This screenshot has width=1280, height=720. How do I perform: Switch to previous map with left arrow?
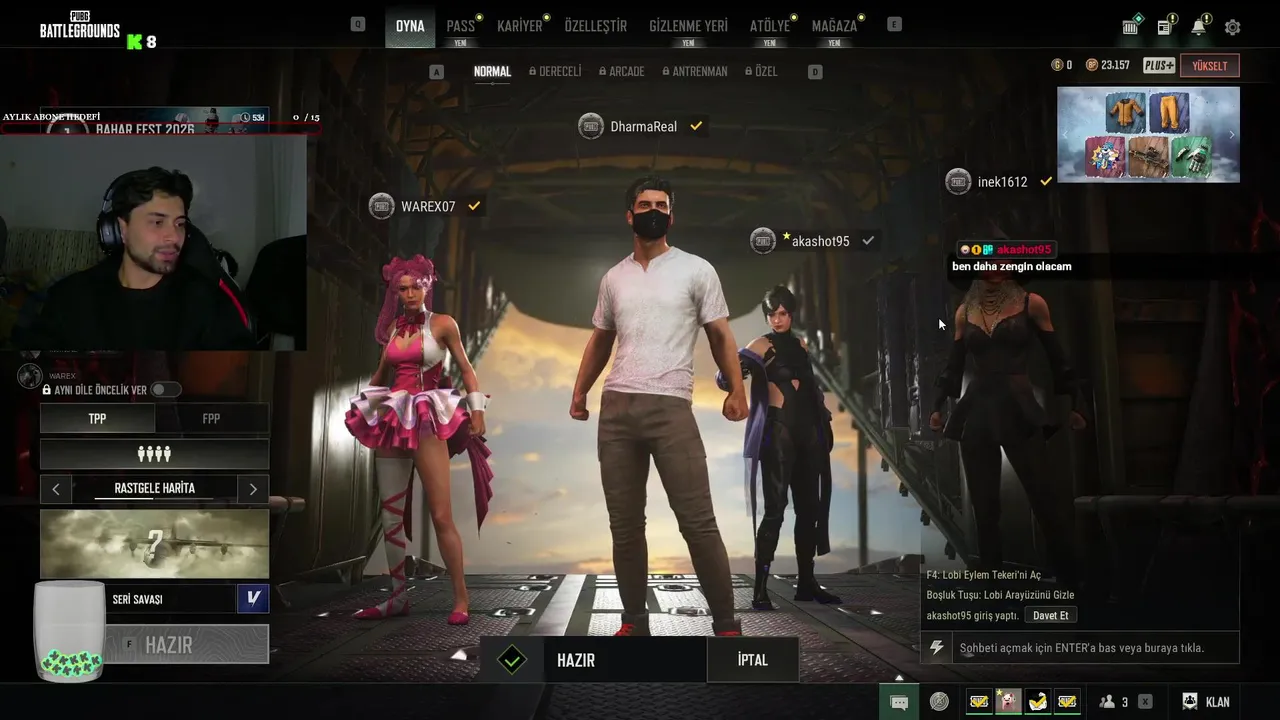pyautogui.click(x=56, y=489)
